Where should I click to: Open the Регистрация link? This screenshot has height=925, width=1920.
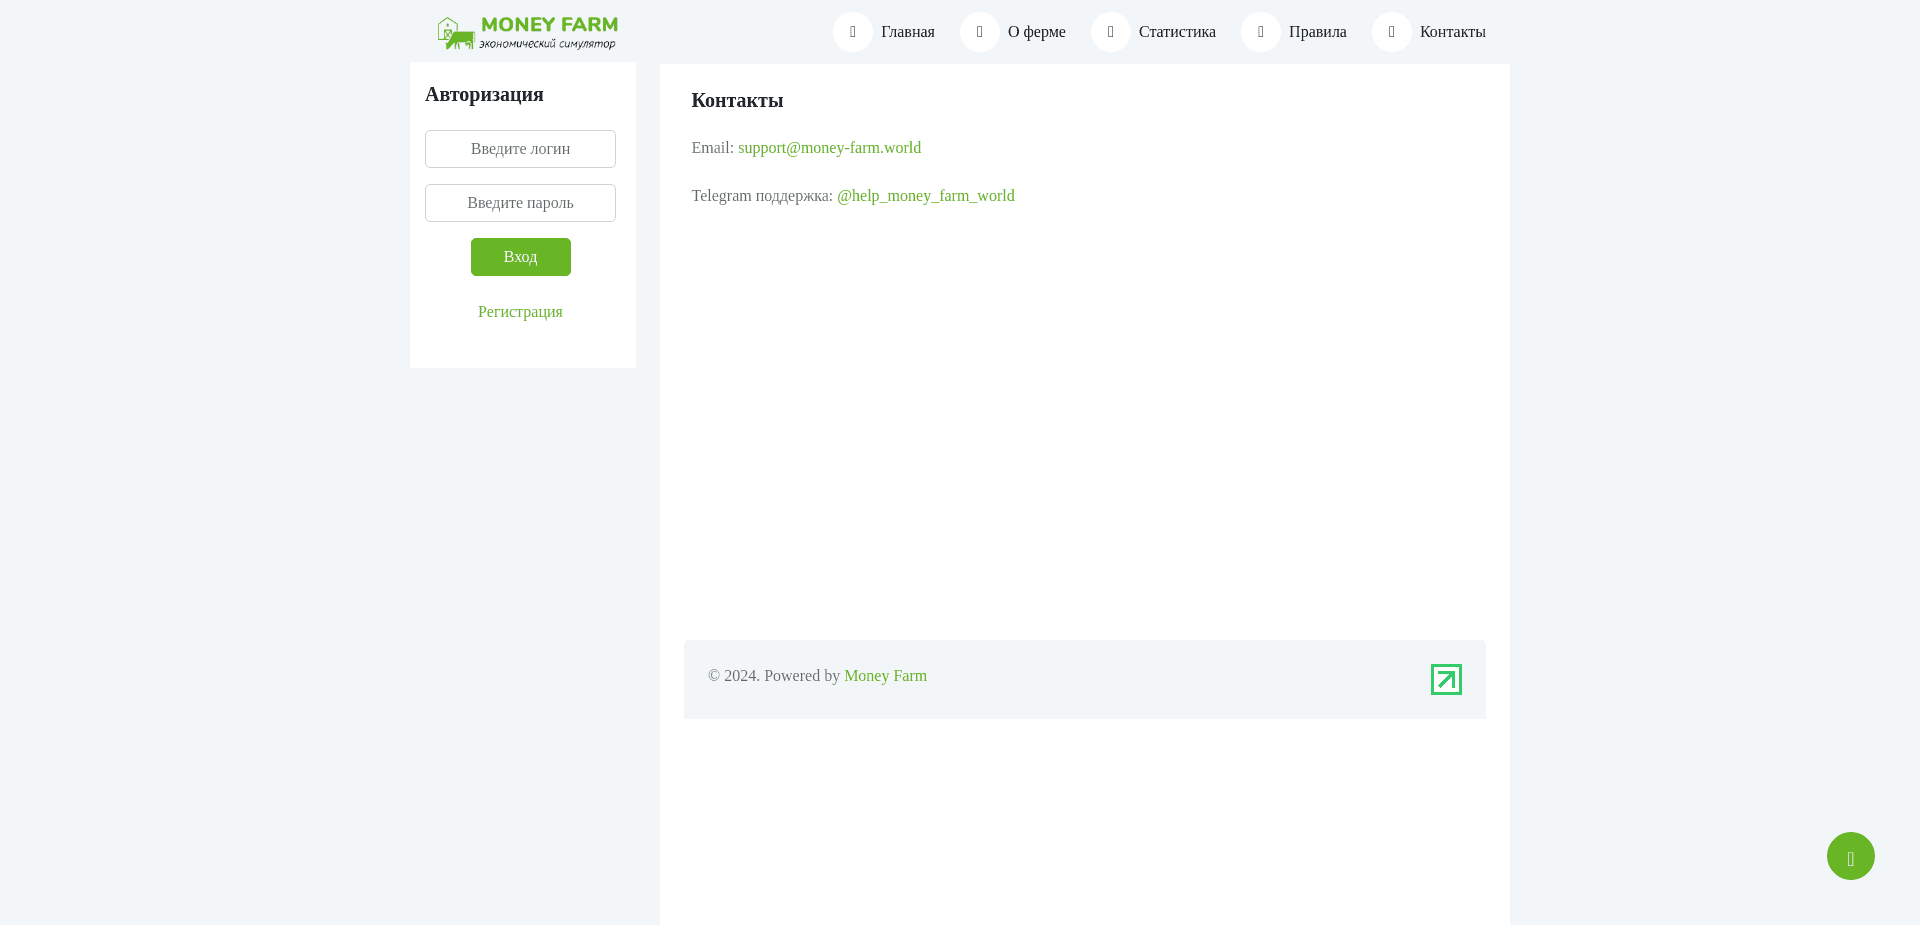(520, 312)
